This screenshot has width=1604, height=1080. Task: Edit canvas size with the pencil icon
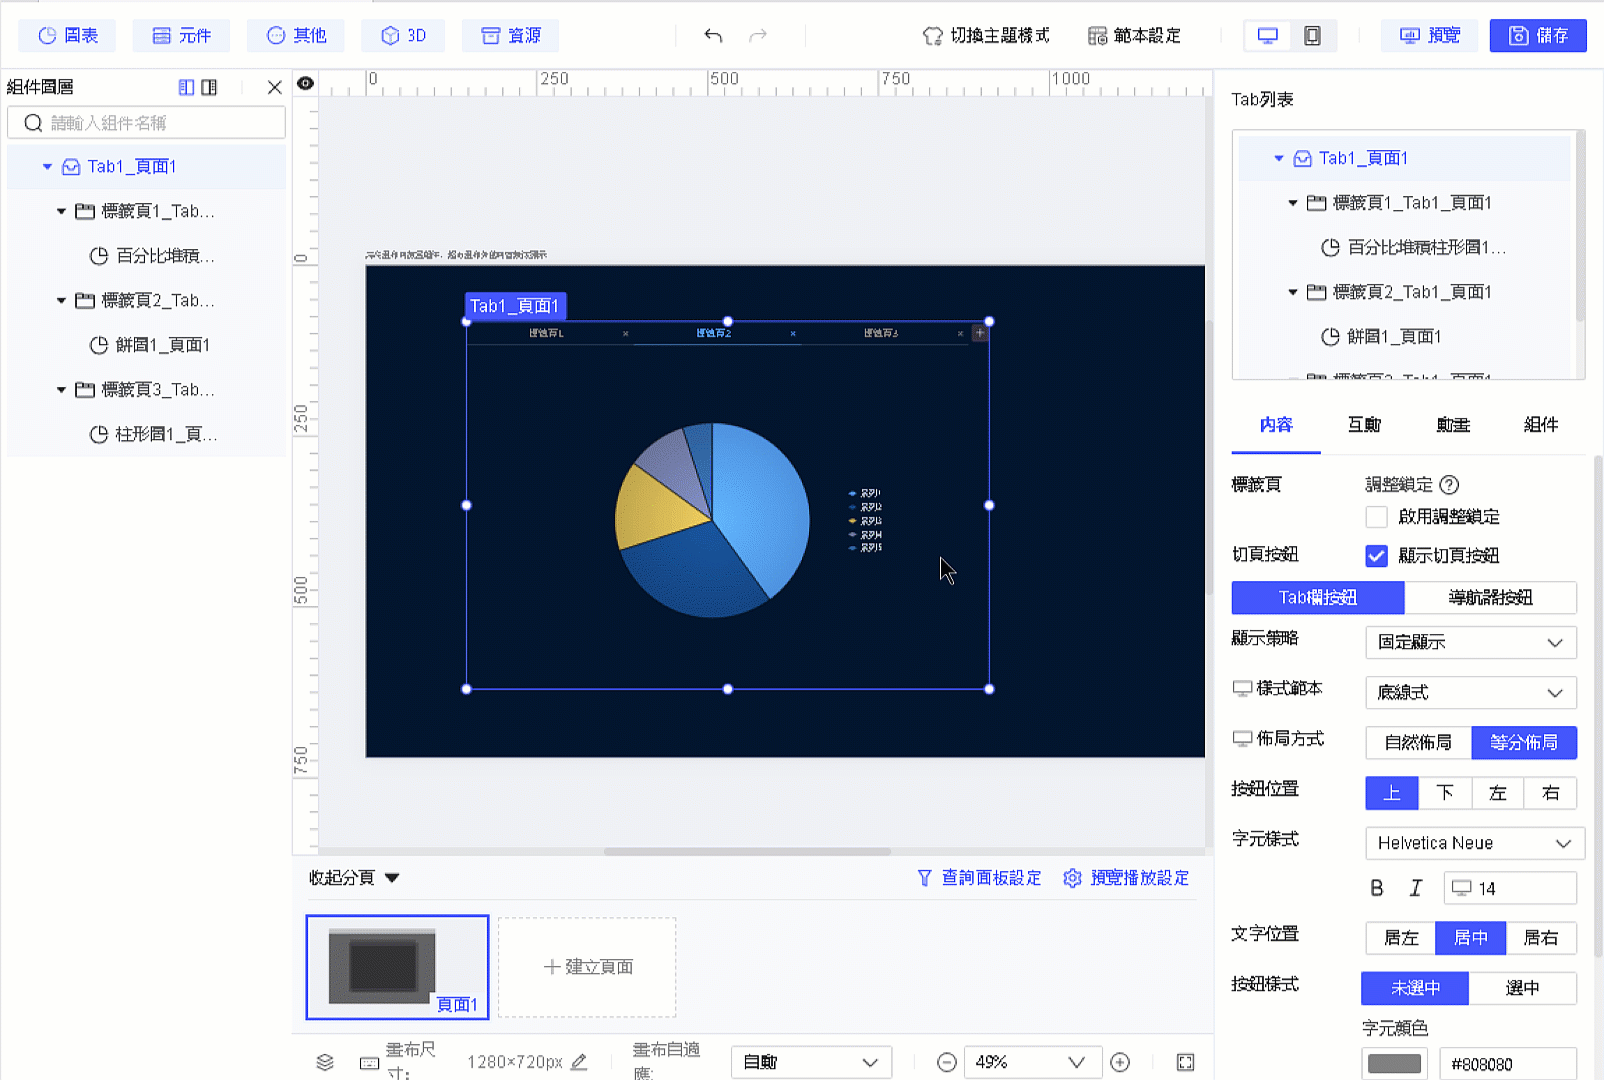[x=578, y=1062]
